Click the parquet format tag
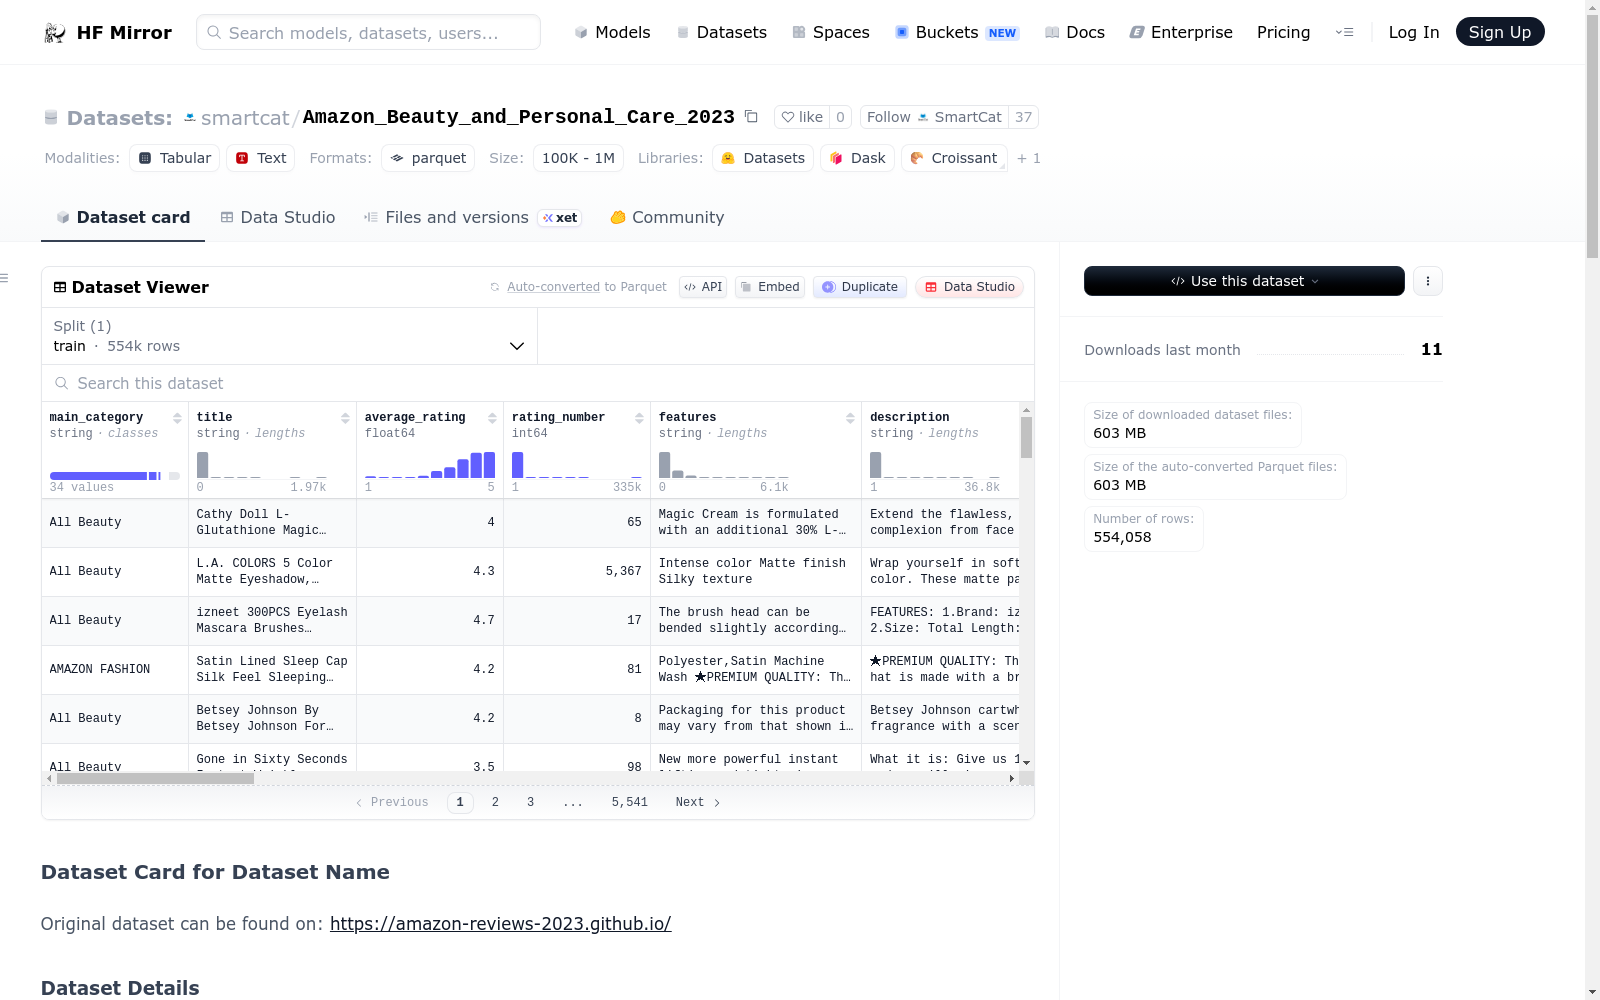 click(x=428, y=158)
